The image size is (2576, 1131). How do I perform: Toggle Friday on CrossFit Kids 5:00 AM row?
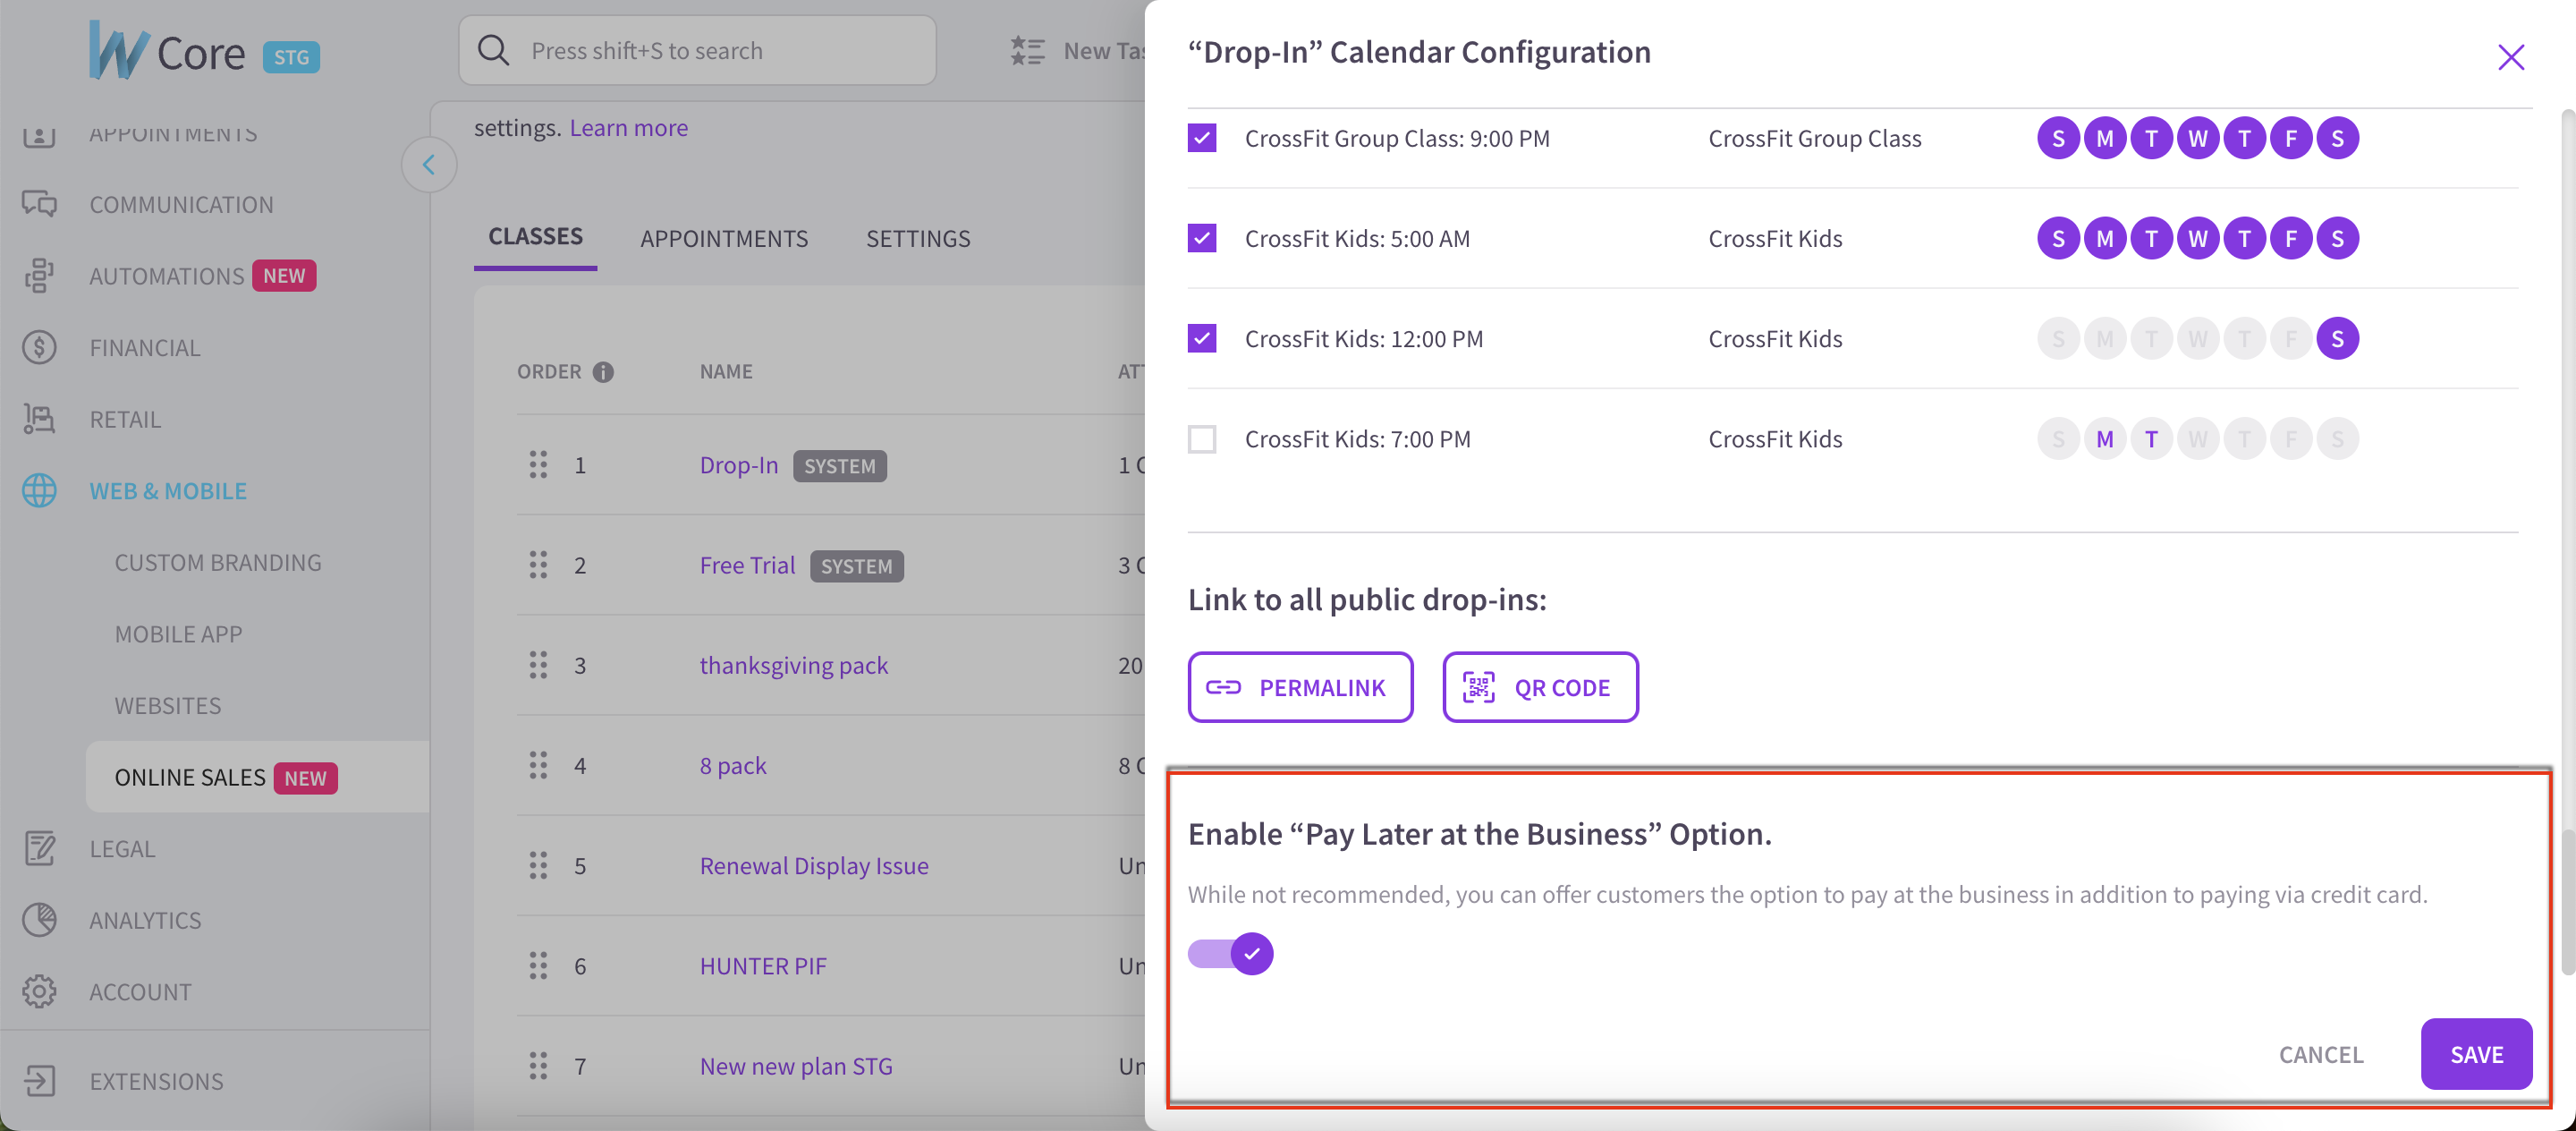(2290, 238)
